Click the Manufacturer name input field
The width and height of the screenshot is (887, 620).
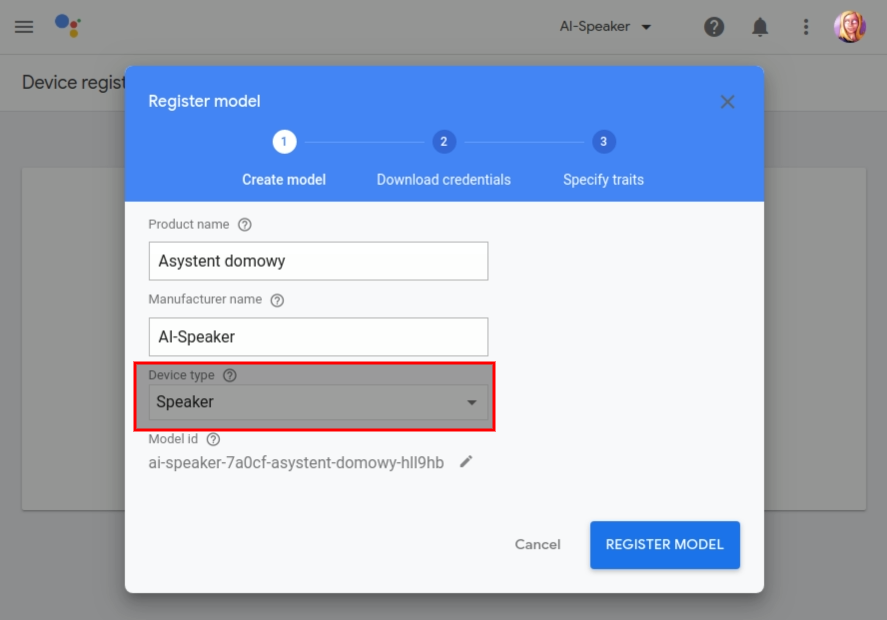(318, 337)
